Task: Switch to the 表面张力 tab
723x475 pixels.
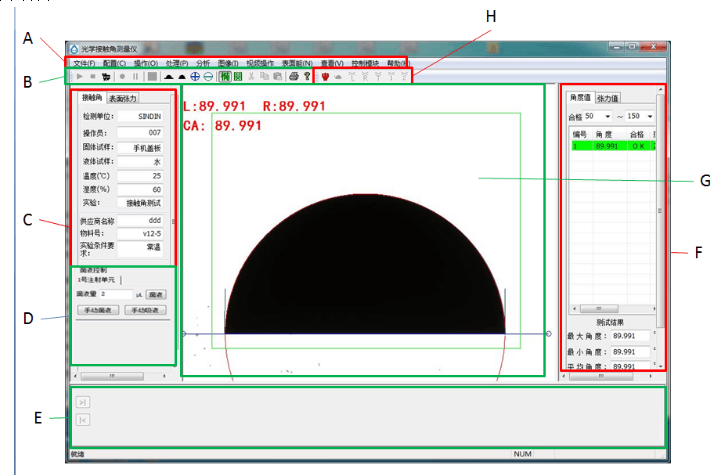Action: [x=122, y=98]
